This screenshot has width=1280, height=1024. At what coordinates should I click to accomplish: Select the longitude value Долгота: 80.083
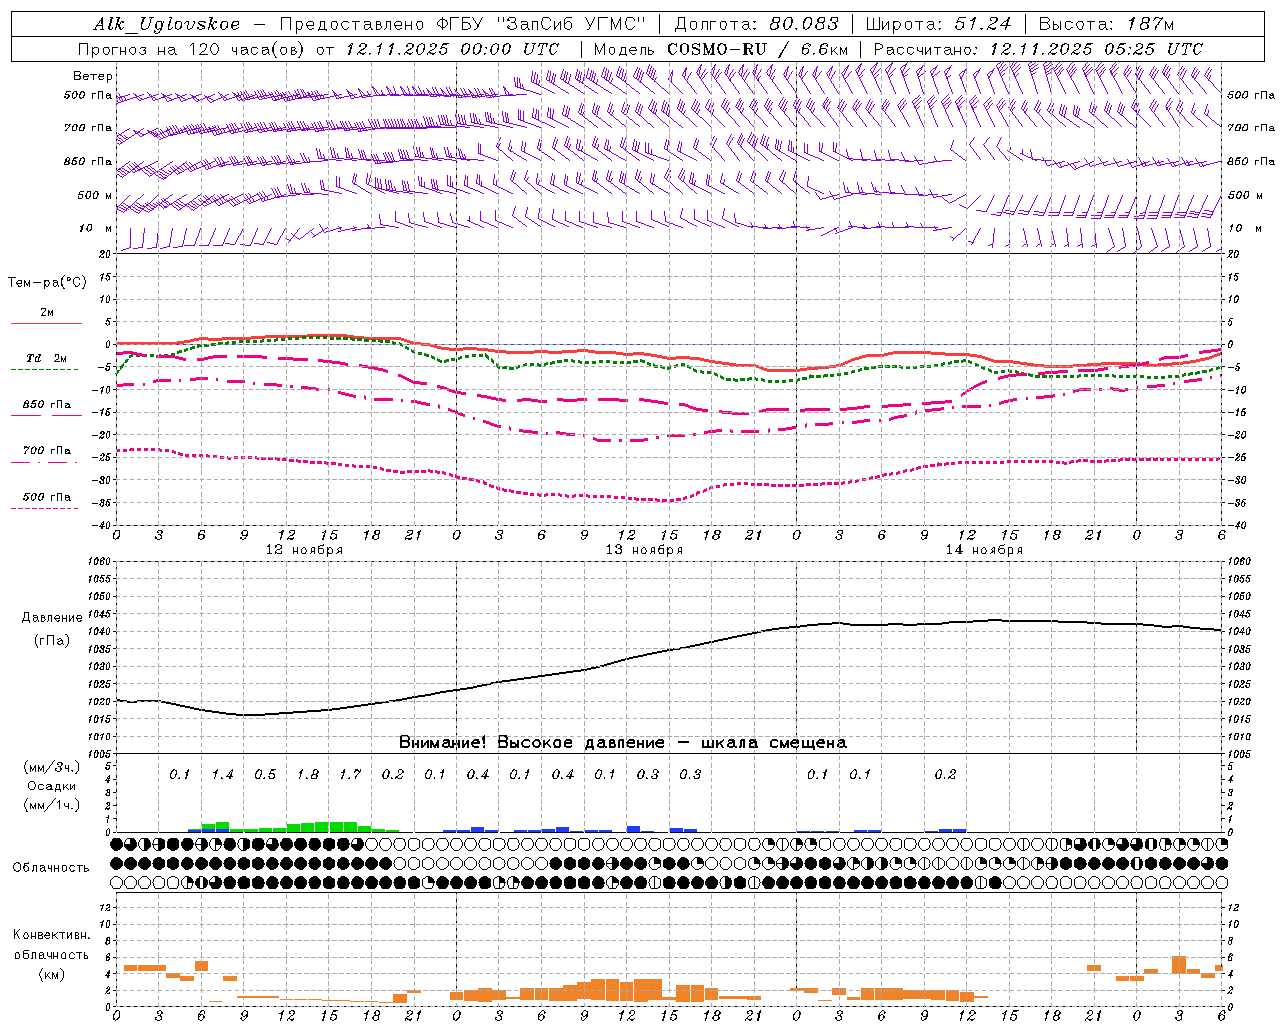point(757,25)
